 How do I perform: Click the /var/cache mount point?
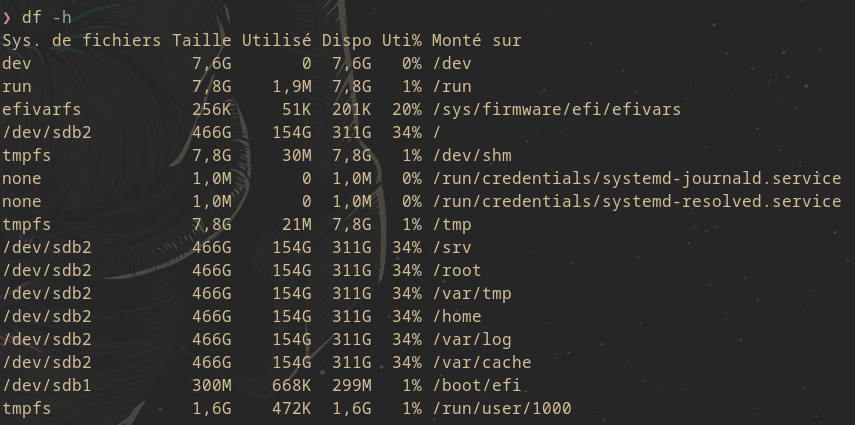pos(482,363)
